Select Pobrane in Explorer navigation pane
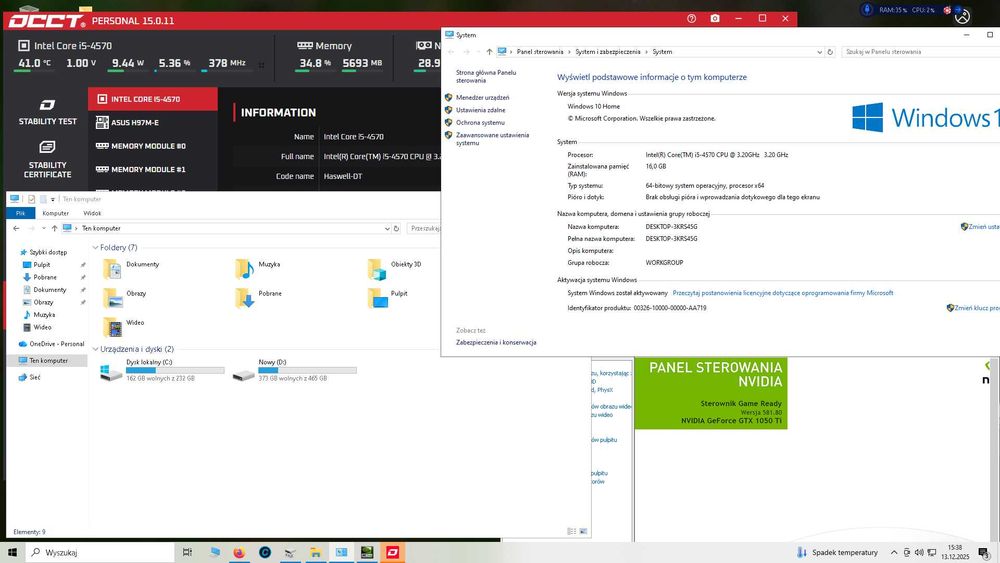 pyautogui.click(x=45, y=277)
